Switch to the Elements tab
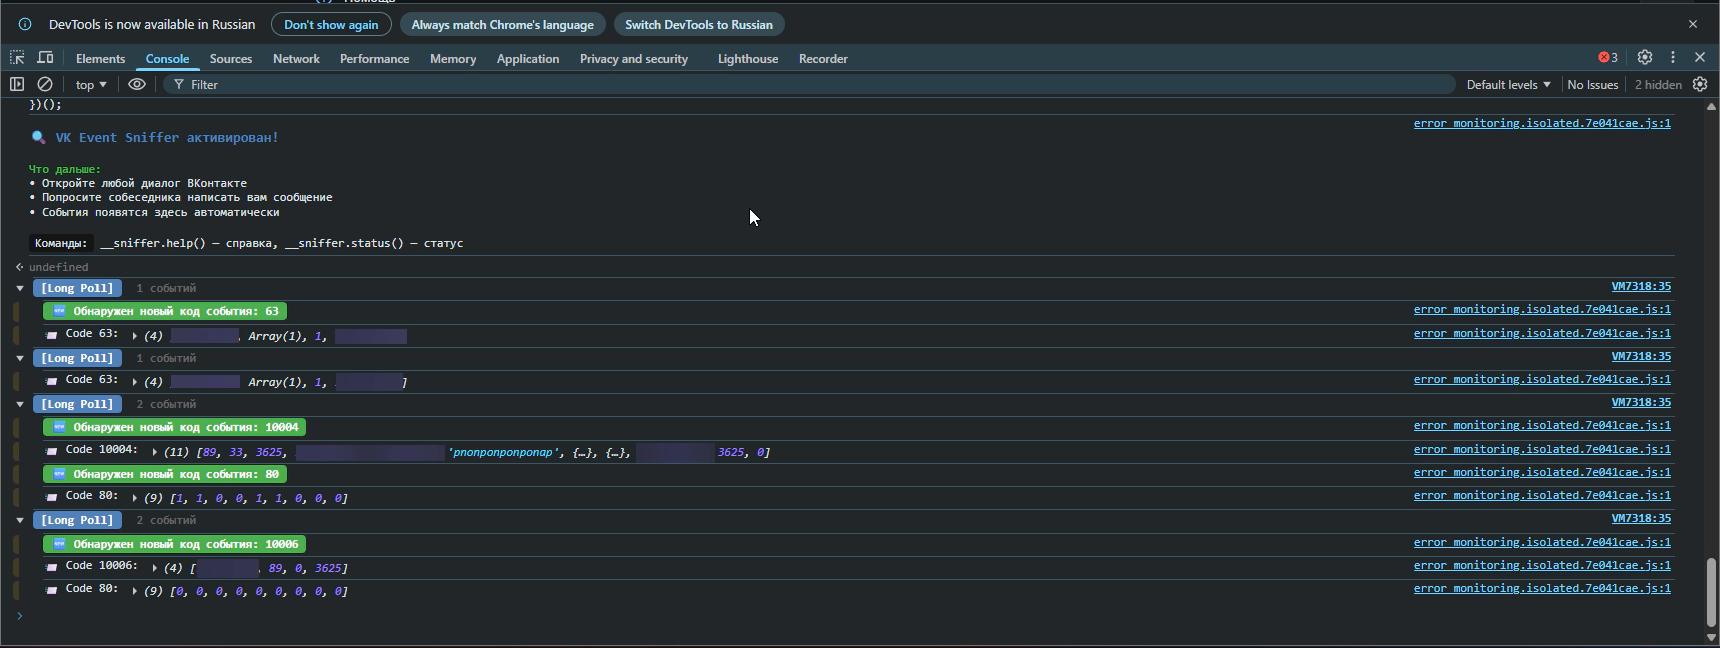 100,59
